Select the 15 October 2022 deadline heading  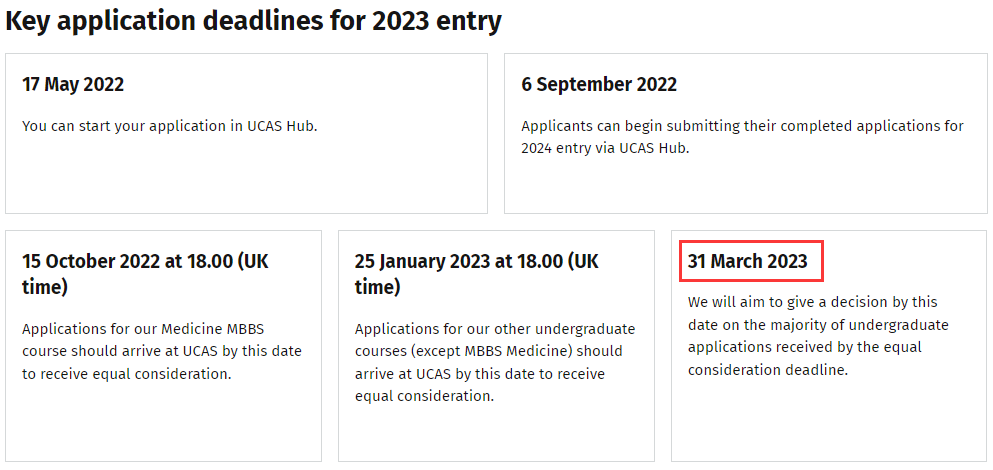(x=145, y=274)
